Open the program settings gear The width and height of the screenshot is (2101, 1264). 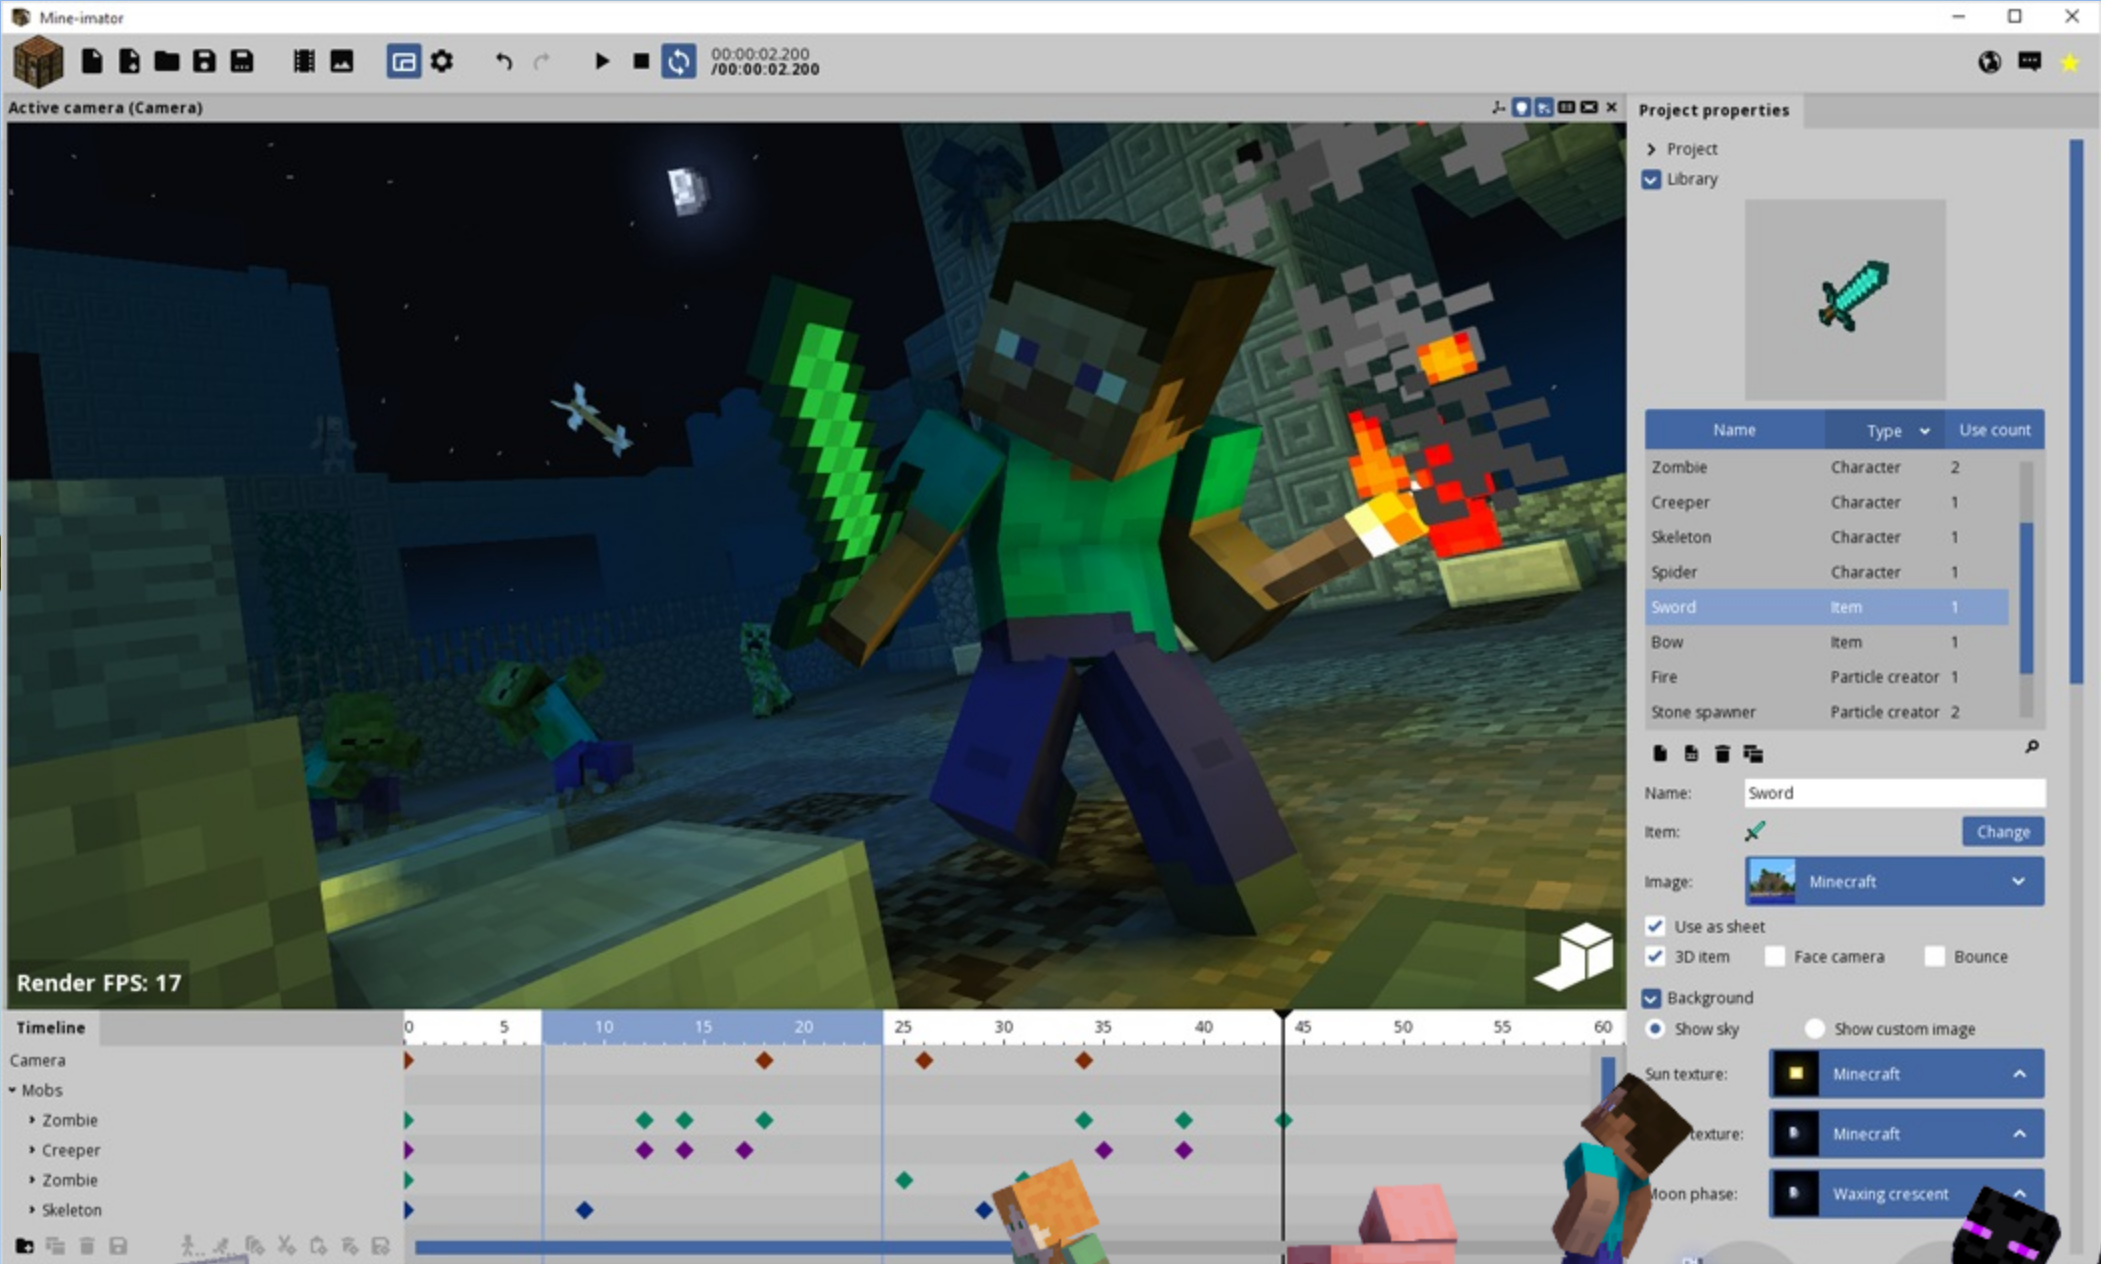coord(442,62)
